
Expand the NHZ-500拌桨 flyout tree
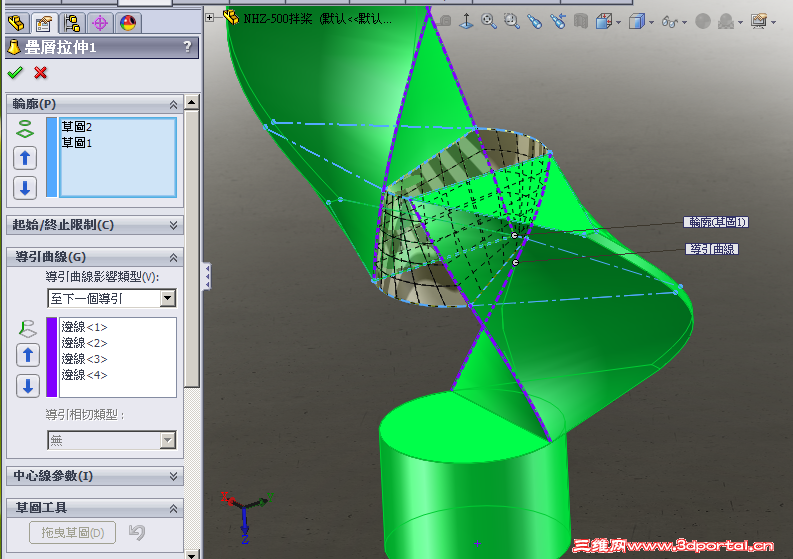(x=209, y=18)
